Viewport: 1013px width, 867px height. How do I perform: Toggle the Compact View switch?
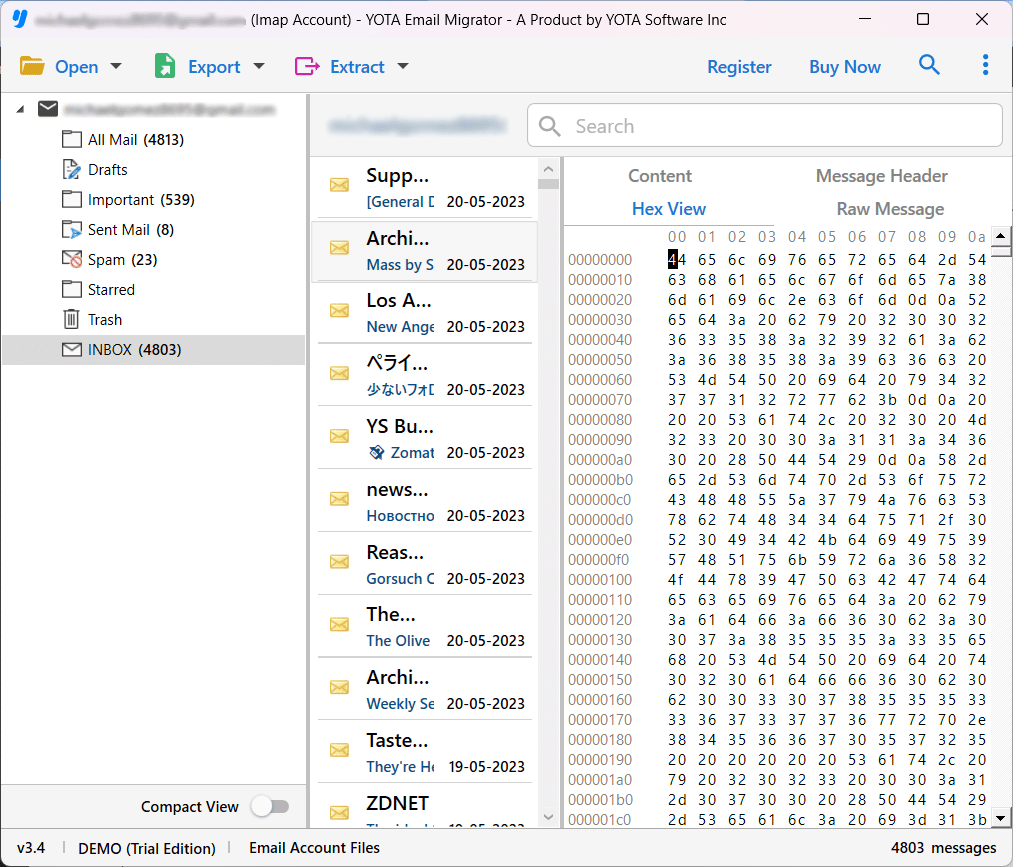point(270,806)
